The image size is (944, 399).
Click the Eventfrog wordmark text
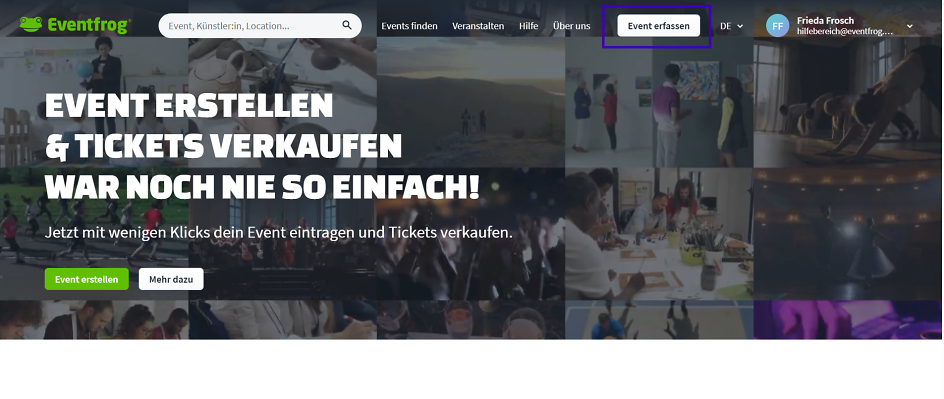coord(89,25)
